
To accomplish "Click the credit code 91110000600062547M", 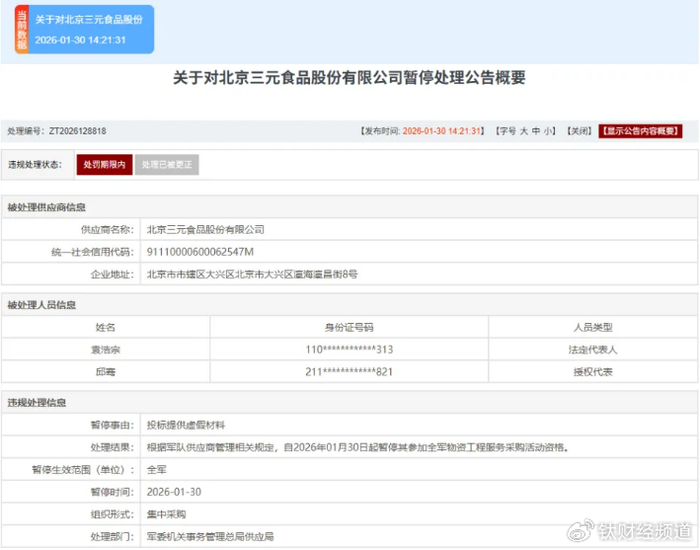I will (200, 251).
